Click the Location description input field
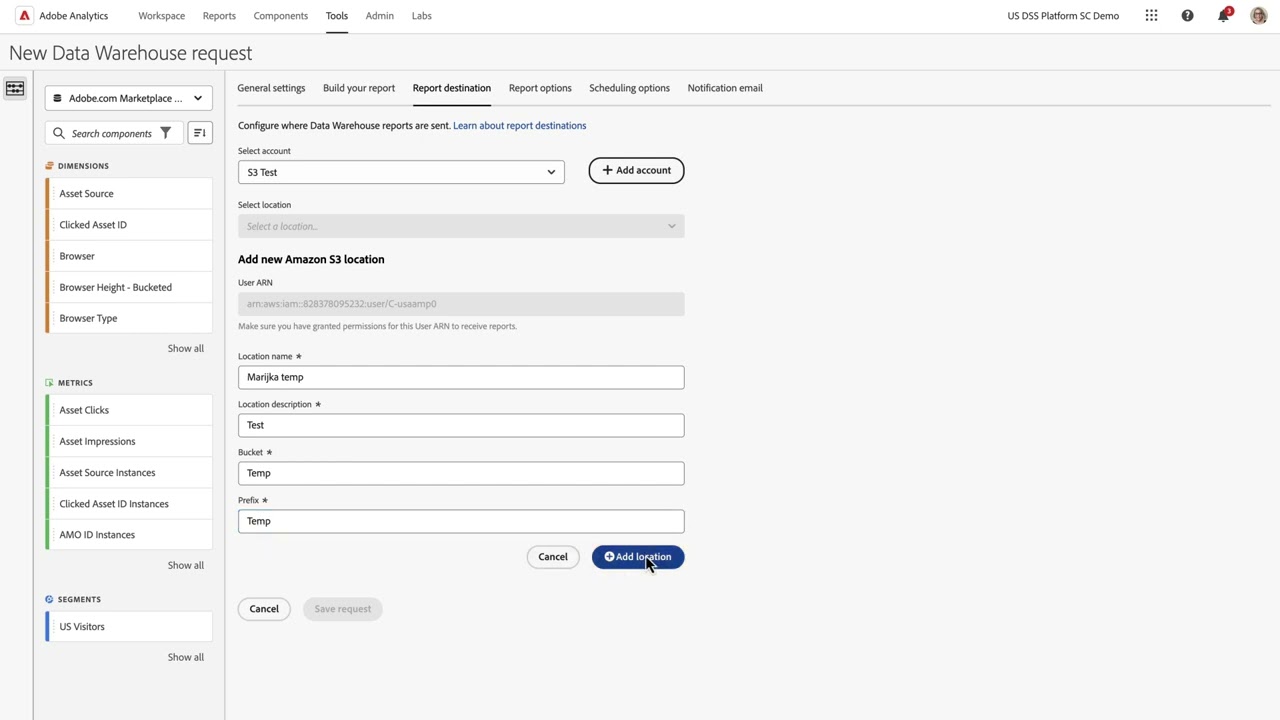1280x720 pixels. (x=461, y=425)
